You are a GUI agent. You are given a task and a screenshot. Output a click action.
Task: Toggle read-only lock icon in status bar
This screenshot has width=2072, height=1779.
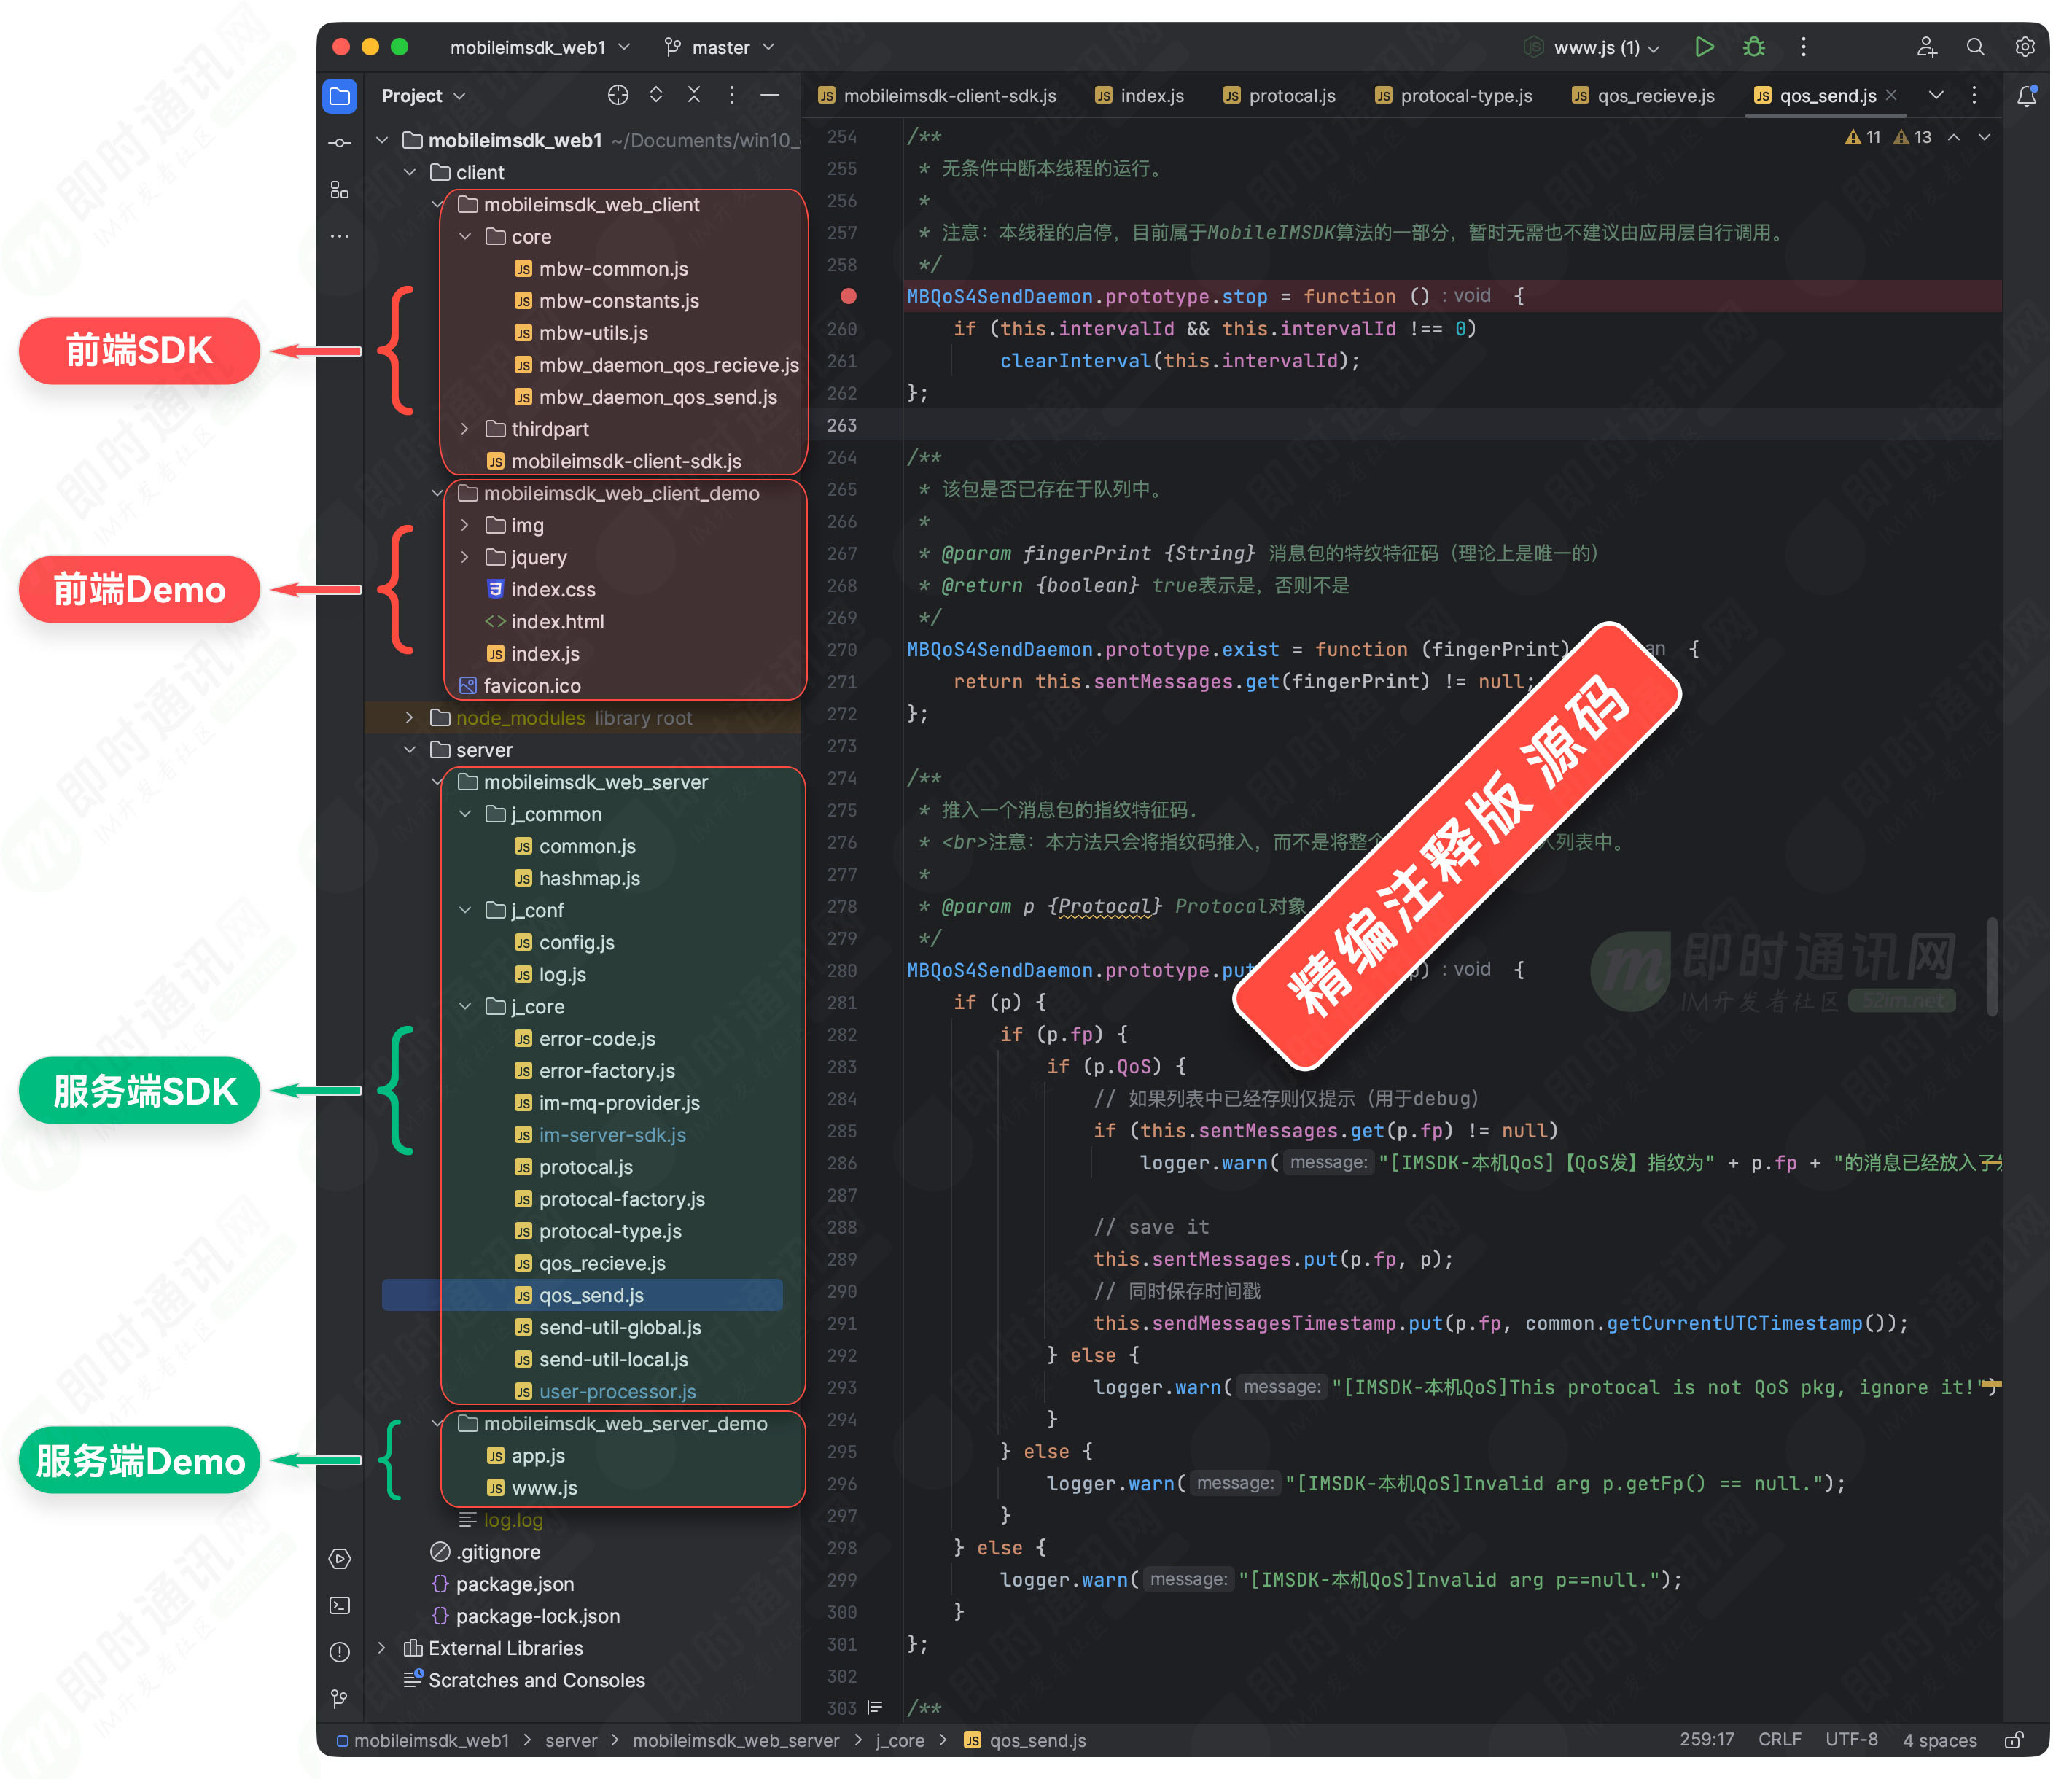(x=2014, y=1740)
